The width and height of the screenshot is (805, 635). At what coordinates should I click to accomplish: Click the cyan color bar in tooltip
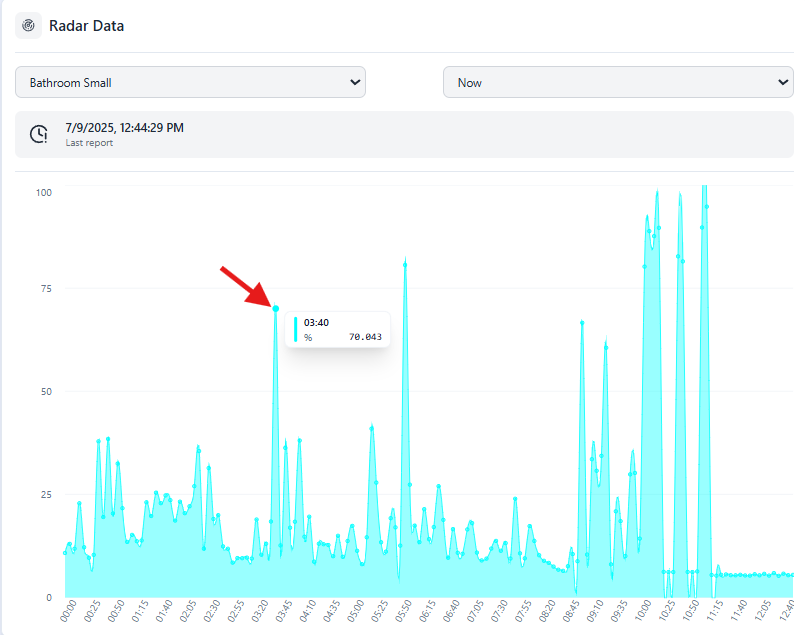point(295,329)
